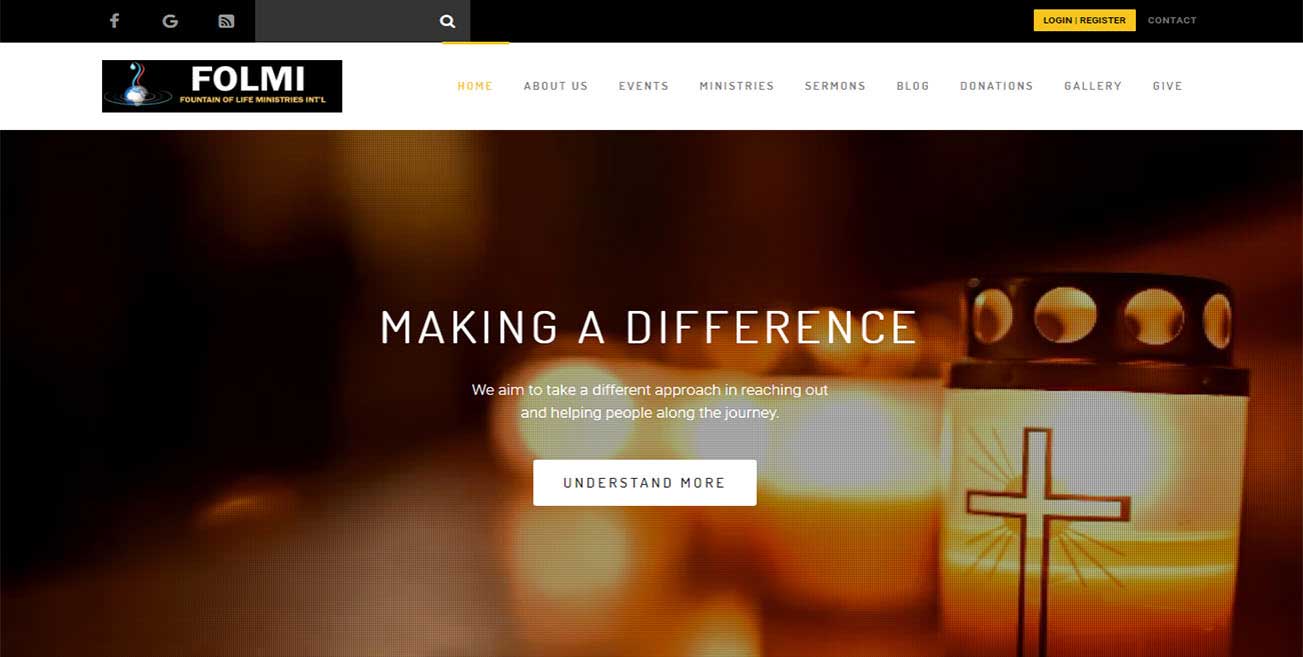The width and height of the screenshot is (1303, 657).
Task: Open the Gallery menu item
Action: point(1093,86)
